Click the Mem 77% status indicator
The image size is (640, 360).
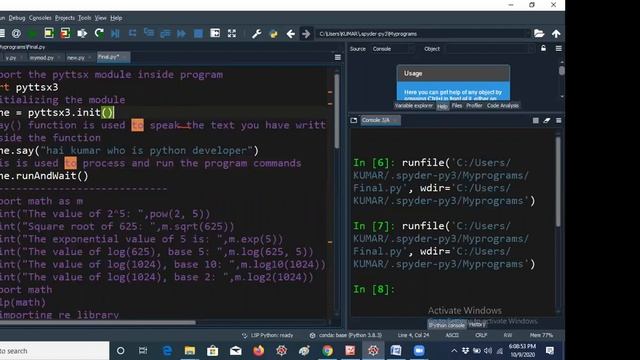tap(541, 335)
